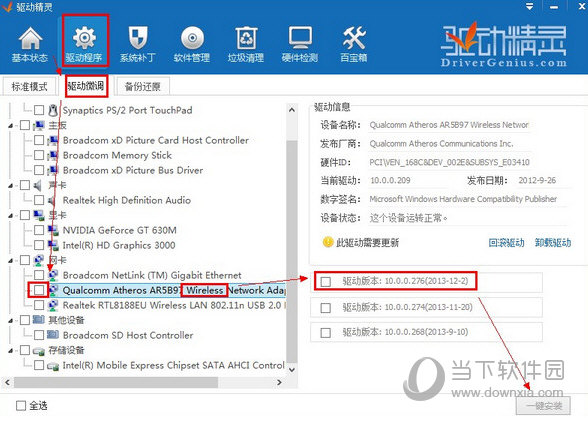Collapse the 显卡 tree node

point(11,216)
